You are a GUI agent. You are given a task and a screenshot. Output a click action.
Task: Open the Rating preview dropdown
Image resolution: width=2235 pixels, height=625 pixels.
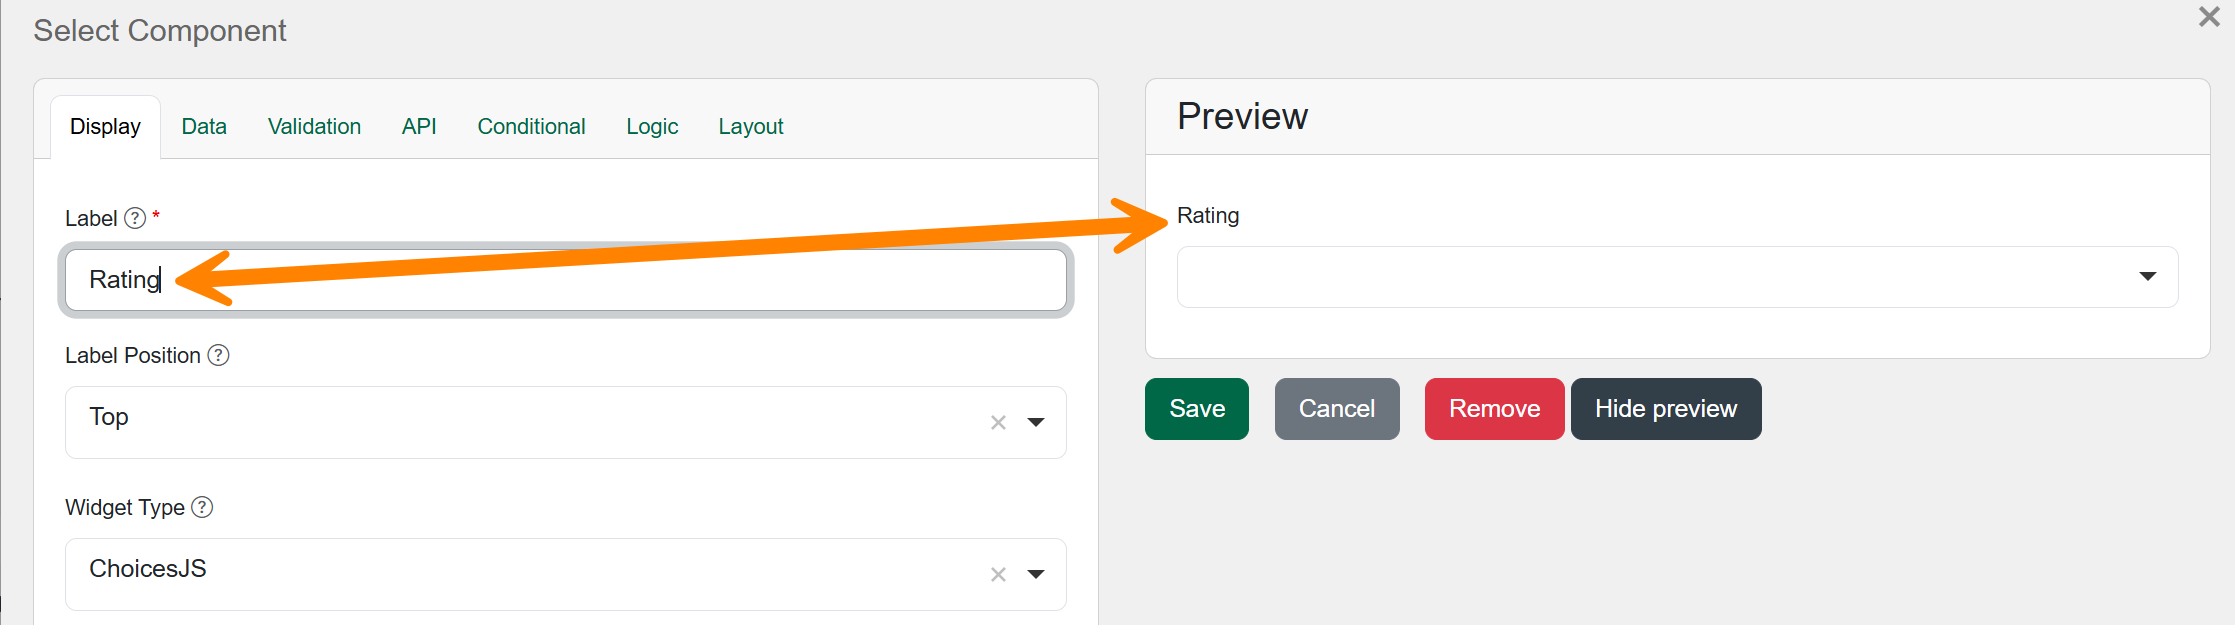click(x=1677, y=277)
